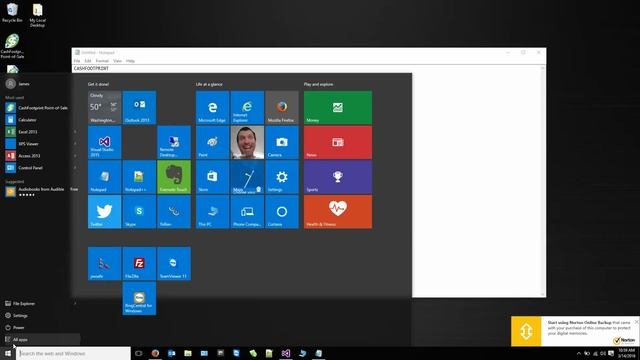Open Remote Desktop tile
Viewport: 640px width, 360px height.
(x=174, y=142)
